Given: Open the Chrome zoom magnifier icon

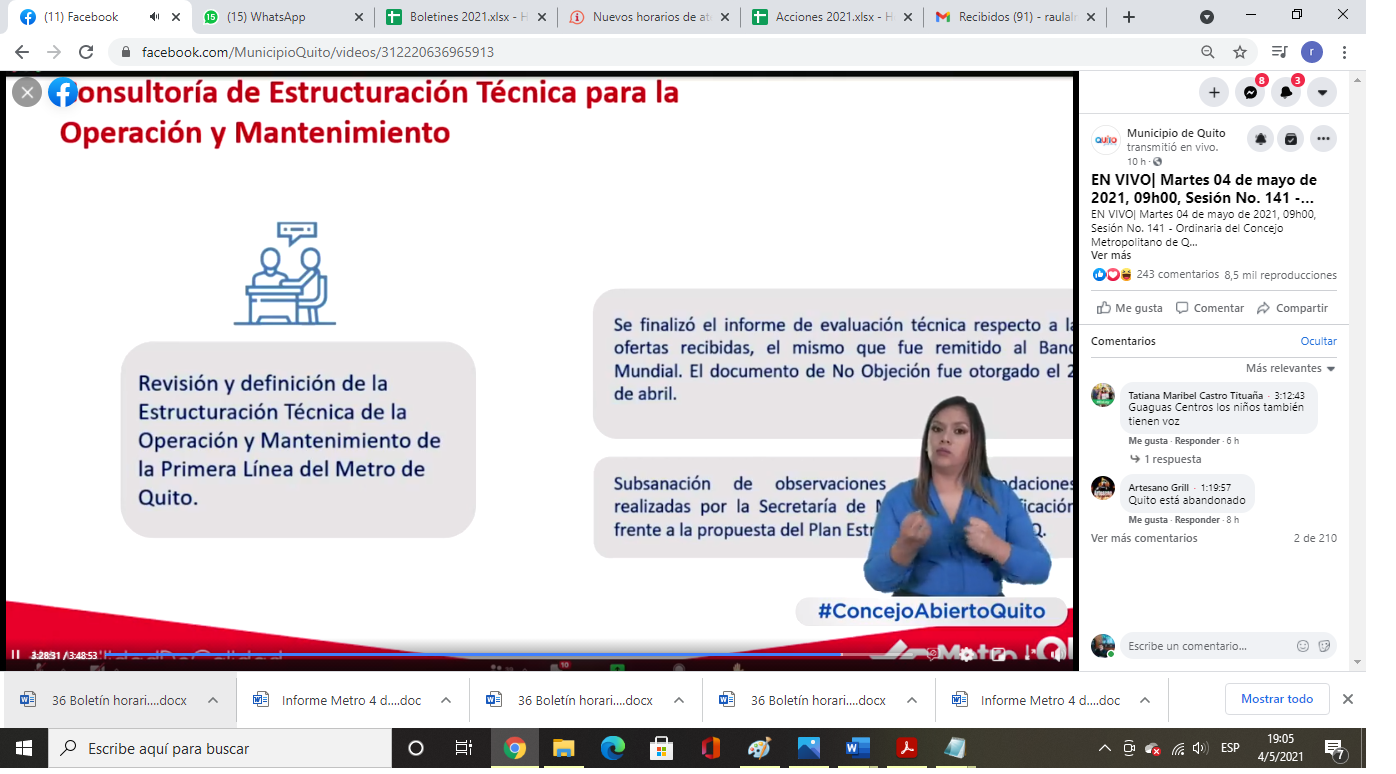Looking at the screenshot, I should point(1208,52).
